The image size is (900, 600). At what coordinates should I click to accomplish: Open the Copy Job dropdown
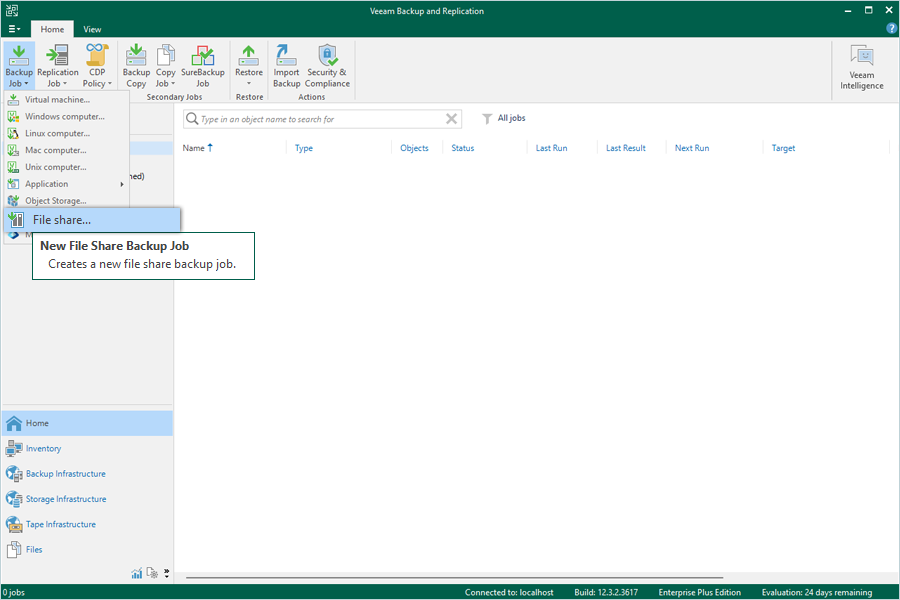tap(165, 65)
